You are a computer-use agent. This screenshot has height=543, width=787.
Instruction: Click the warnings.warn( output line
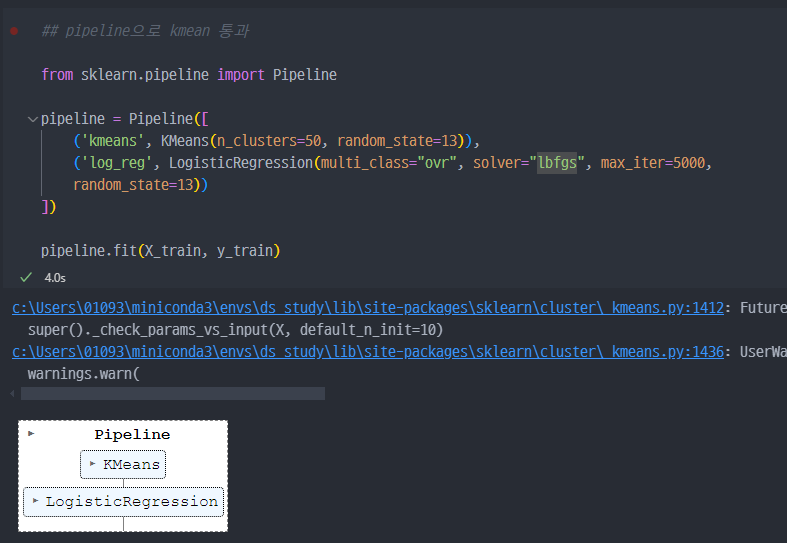pos(83,374)
